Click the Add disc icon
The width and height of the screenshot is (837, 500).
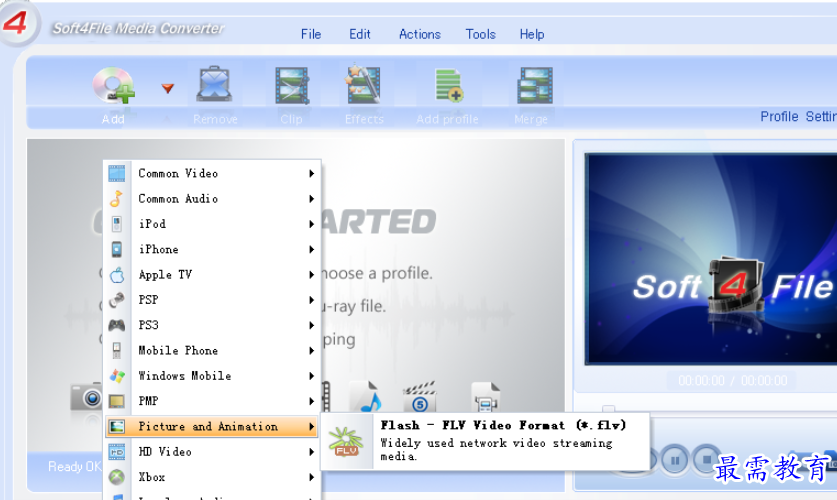[x=113, y=85]
